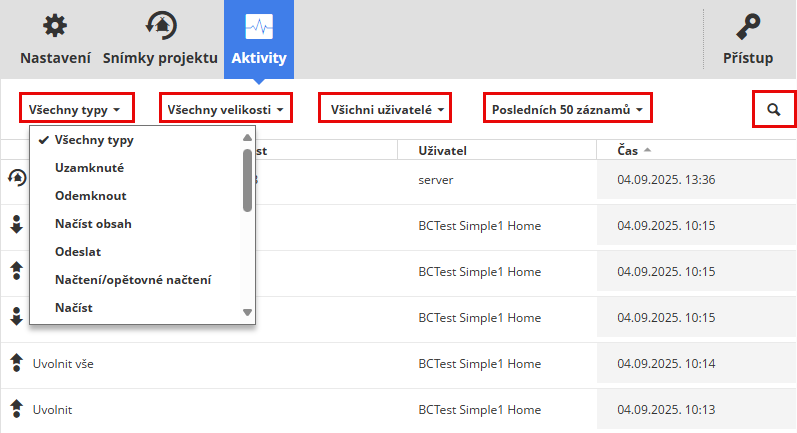Click the up-arrow icon beside Uvolnit vše
The width and height of the screenshot is (797, 433).
16,363
